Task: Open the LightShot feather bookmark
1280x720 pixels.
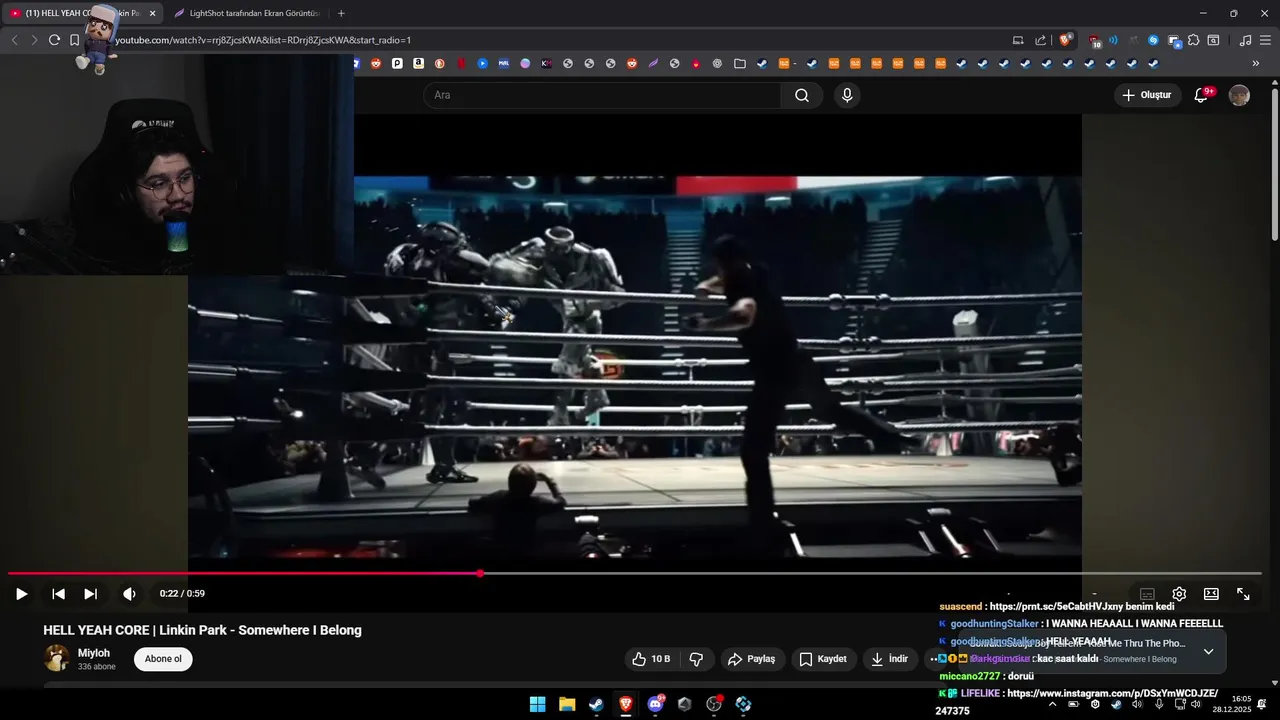Action: (x=653, y=63)
